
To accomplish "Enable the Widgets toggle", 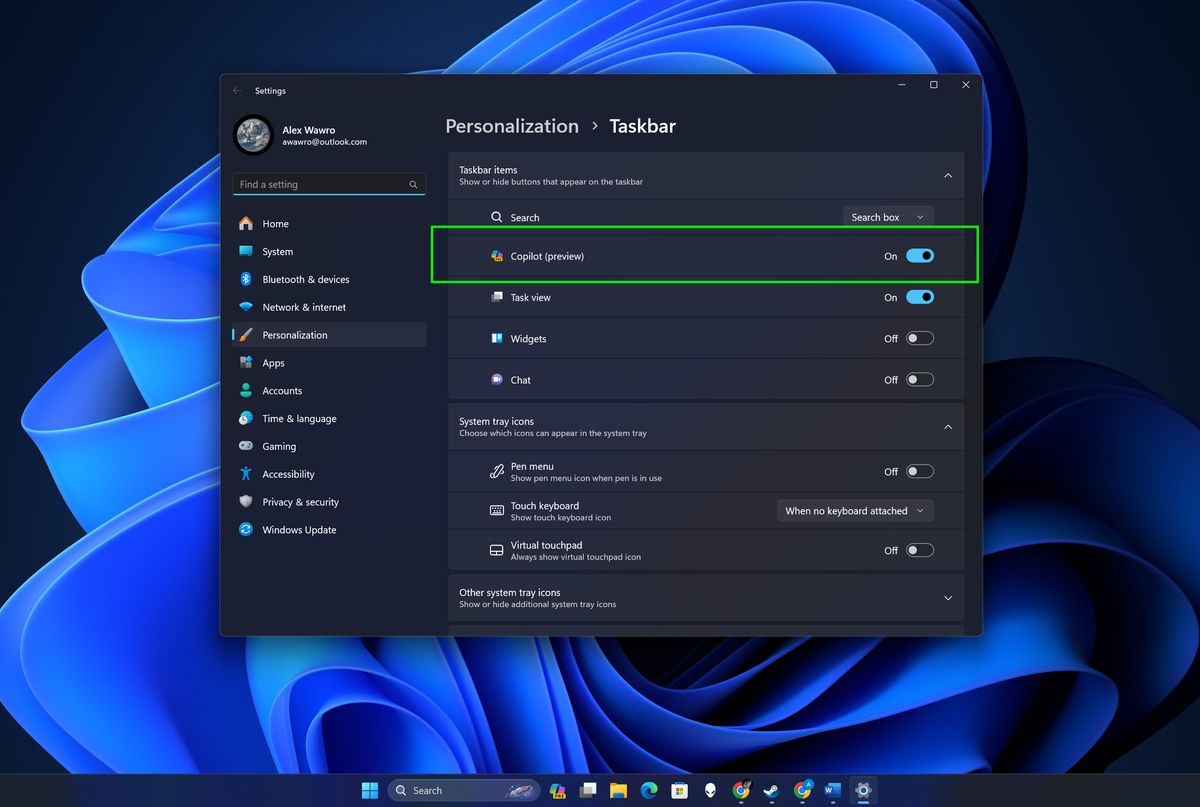I will click(918, 338).
